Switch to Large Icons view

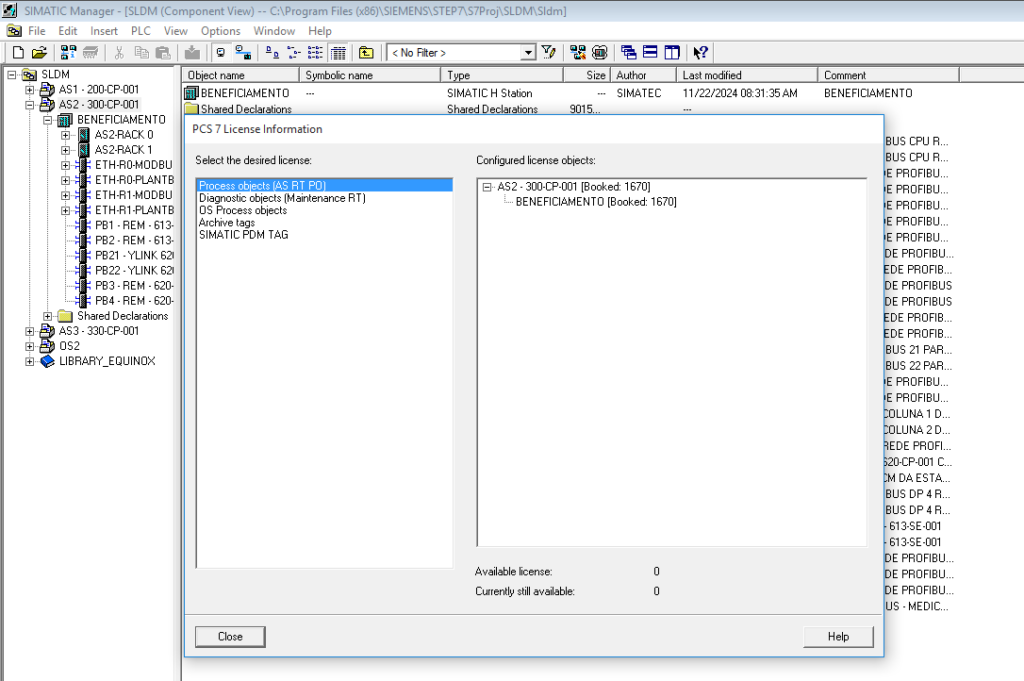pos(272,53)
